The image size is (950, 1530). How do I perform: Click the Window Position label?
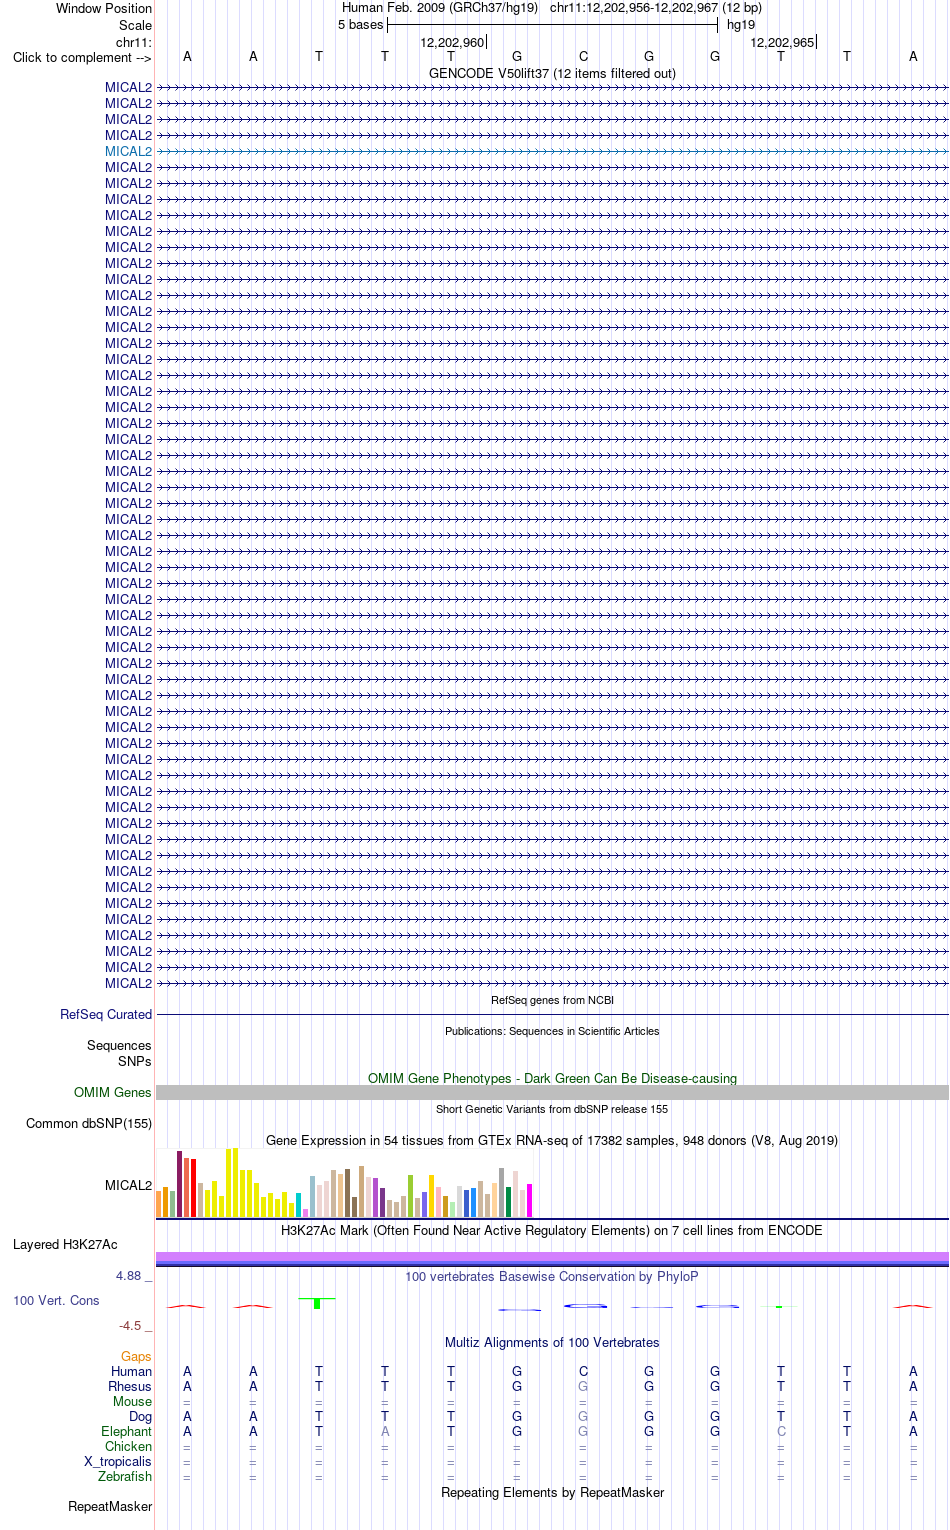tap(104, 8)
